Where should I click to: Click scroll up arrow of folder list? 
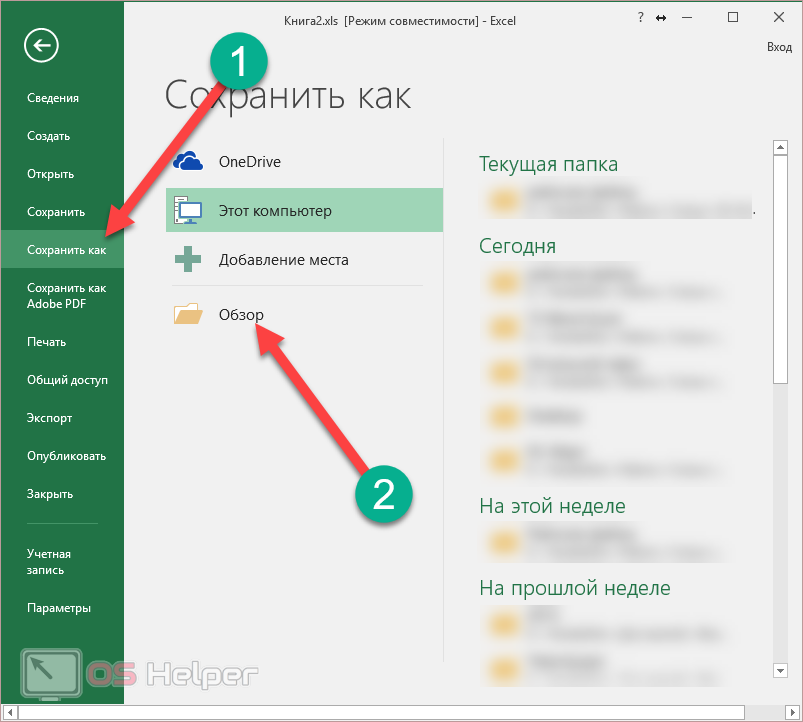pos(780,147)
